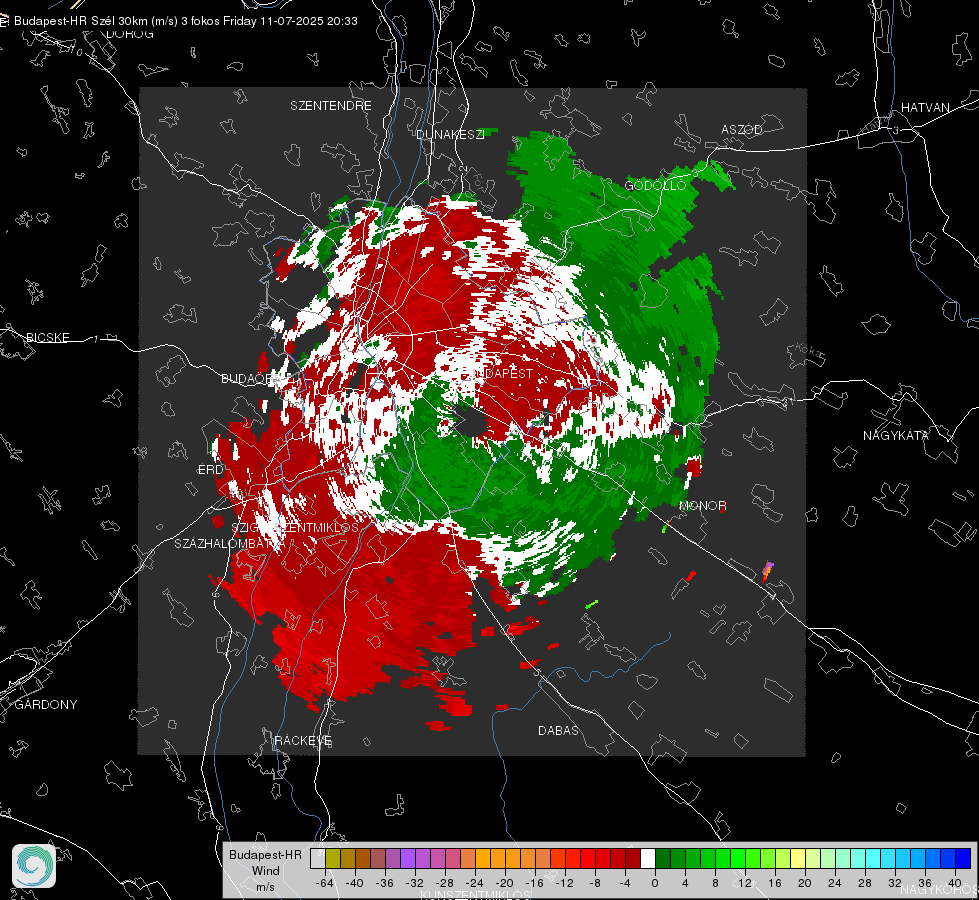
Task: Click the BICSKE city label
Action: 48,337
